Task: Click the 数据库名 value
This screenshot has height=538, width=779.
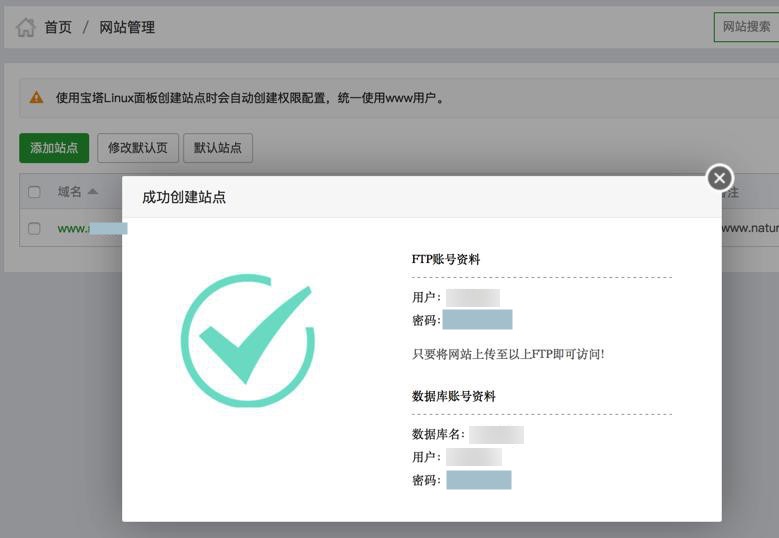Action: [496, 435]
